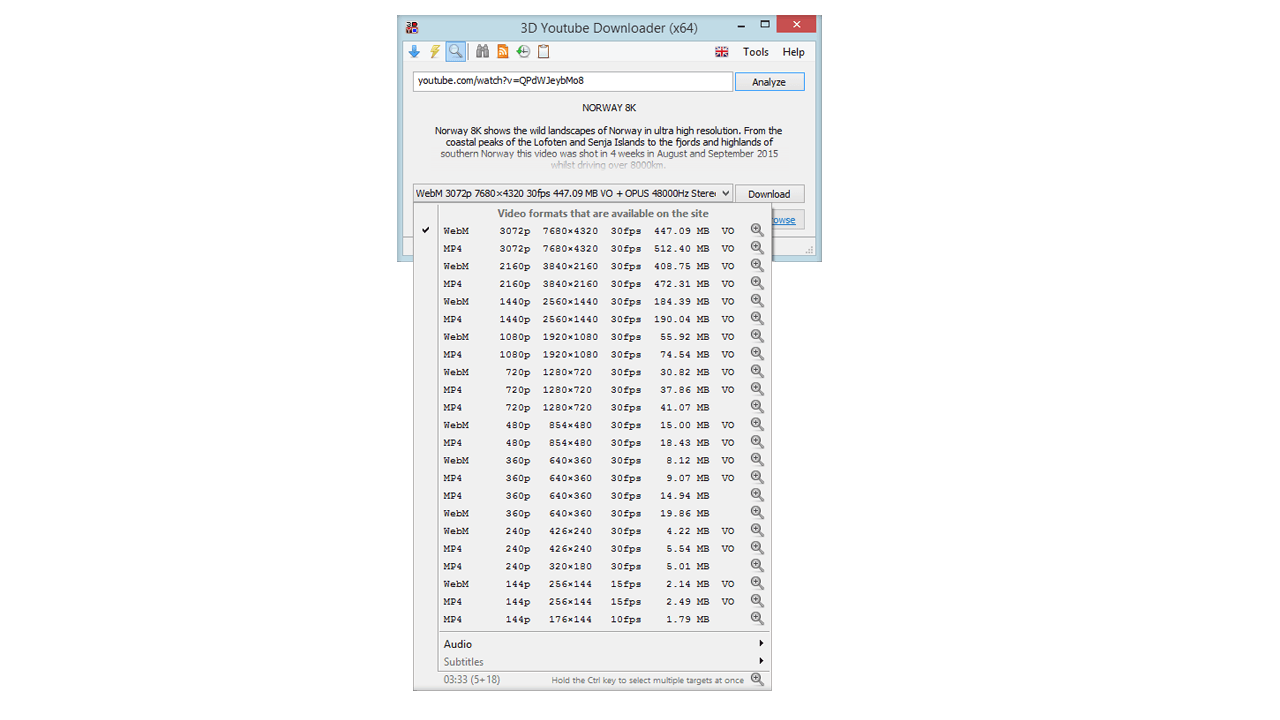
Task: Open the history clock icon
Action: (x=522, y=51)
